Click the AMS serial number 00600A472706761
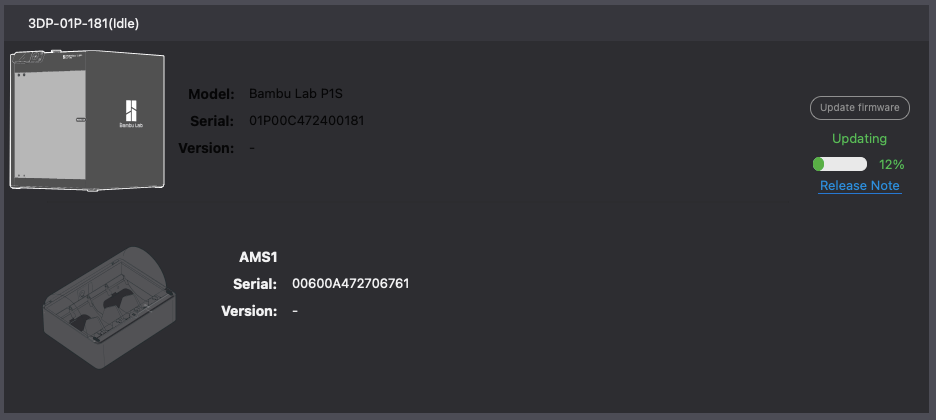This screenshot has height=420, width=936. 350,284
